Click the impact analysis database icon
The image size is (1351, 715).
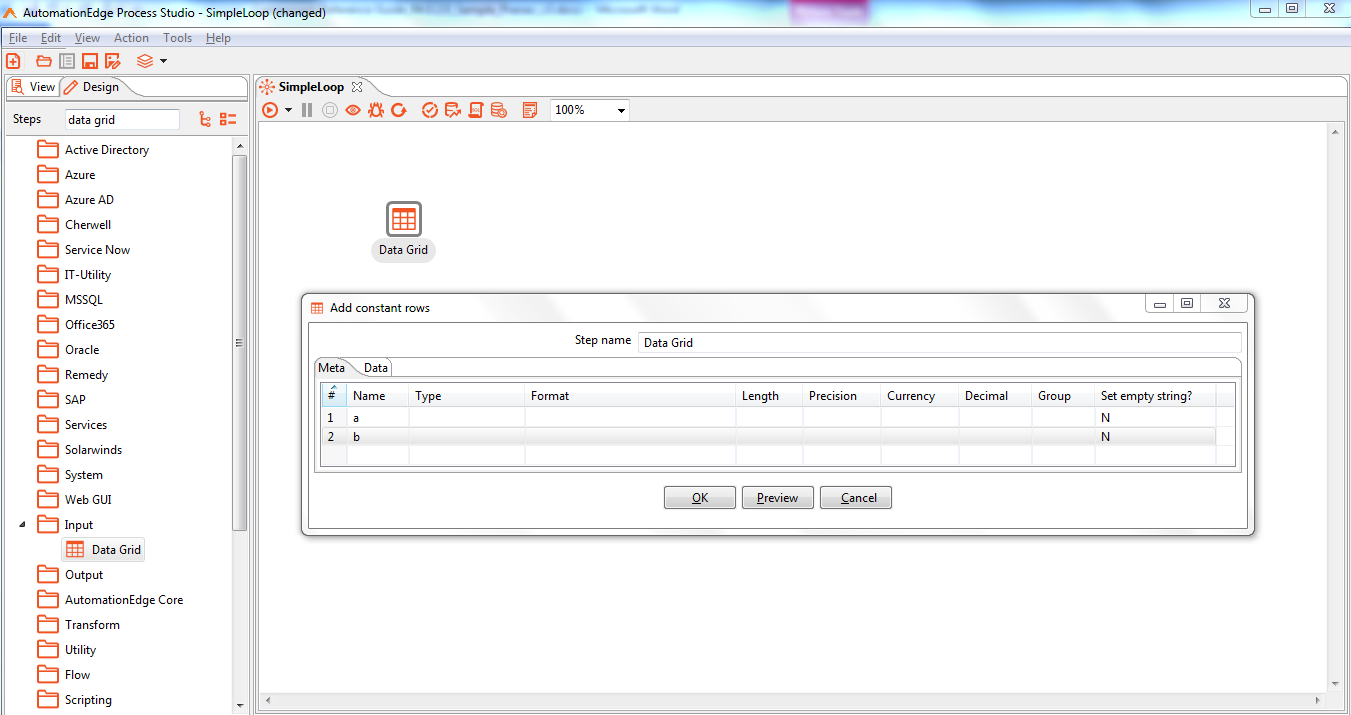[x=452, y=110]
